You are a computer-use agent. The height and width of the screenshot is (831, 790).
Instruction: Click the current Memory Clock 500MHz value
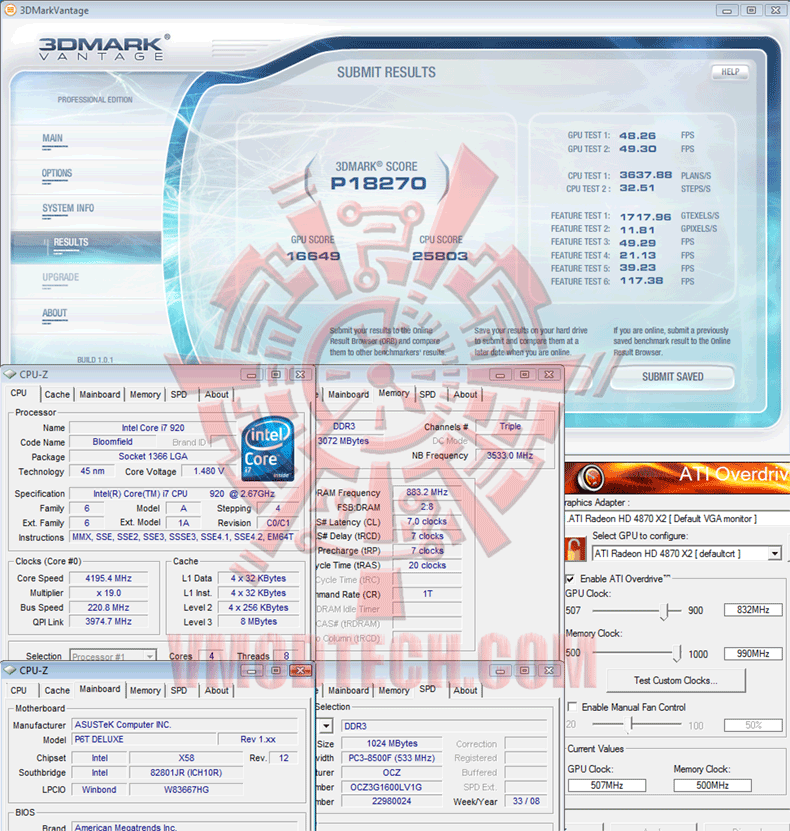(x=712, y=785)
